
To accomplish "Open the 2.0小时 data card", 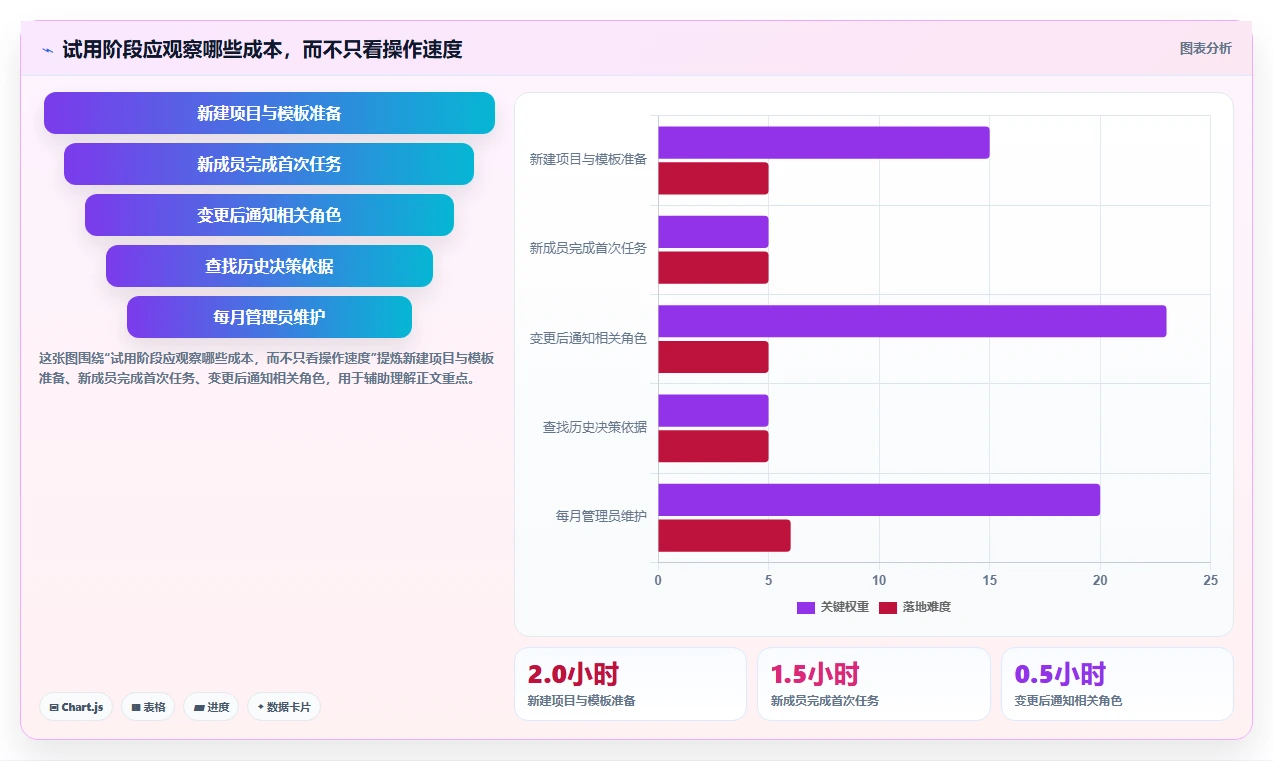I will pos(630,684).
